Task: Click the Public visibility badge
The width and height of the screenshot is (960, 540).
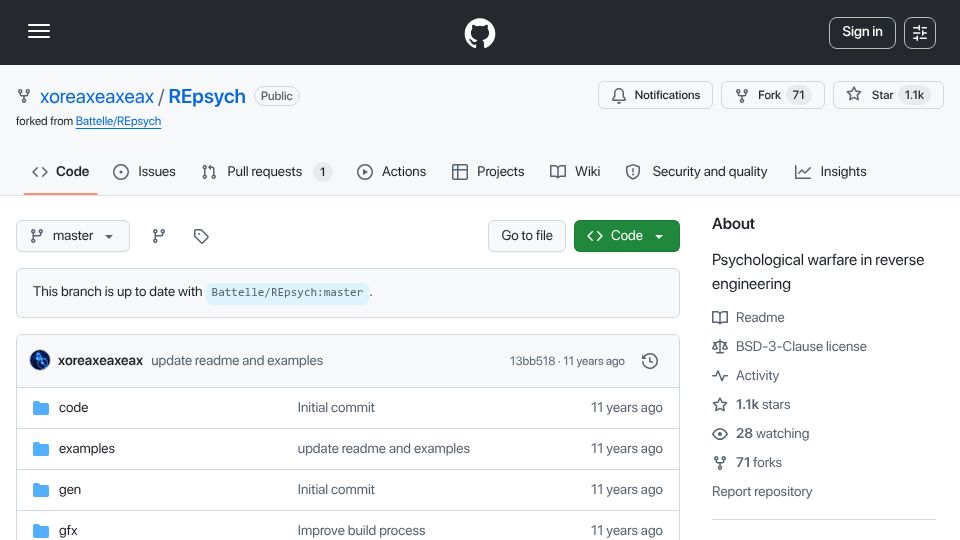Action: coord(277,96)
